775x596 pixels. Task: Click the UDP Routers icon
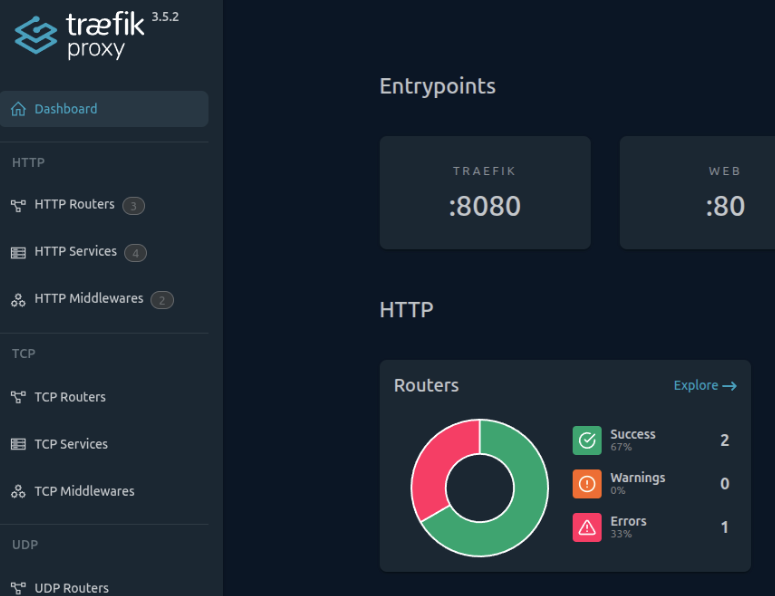[x=18, y=588]
